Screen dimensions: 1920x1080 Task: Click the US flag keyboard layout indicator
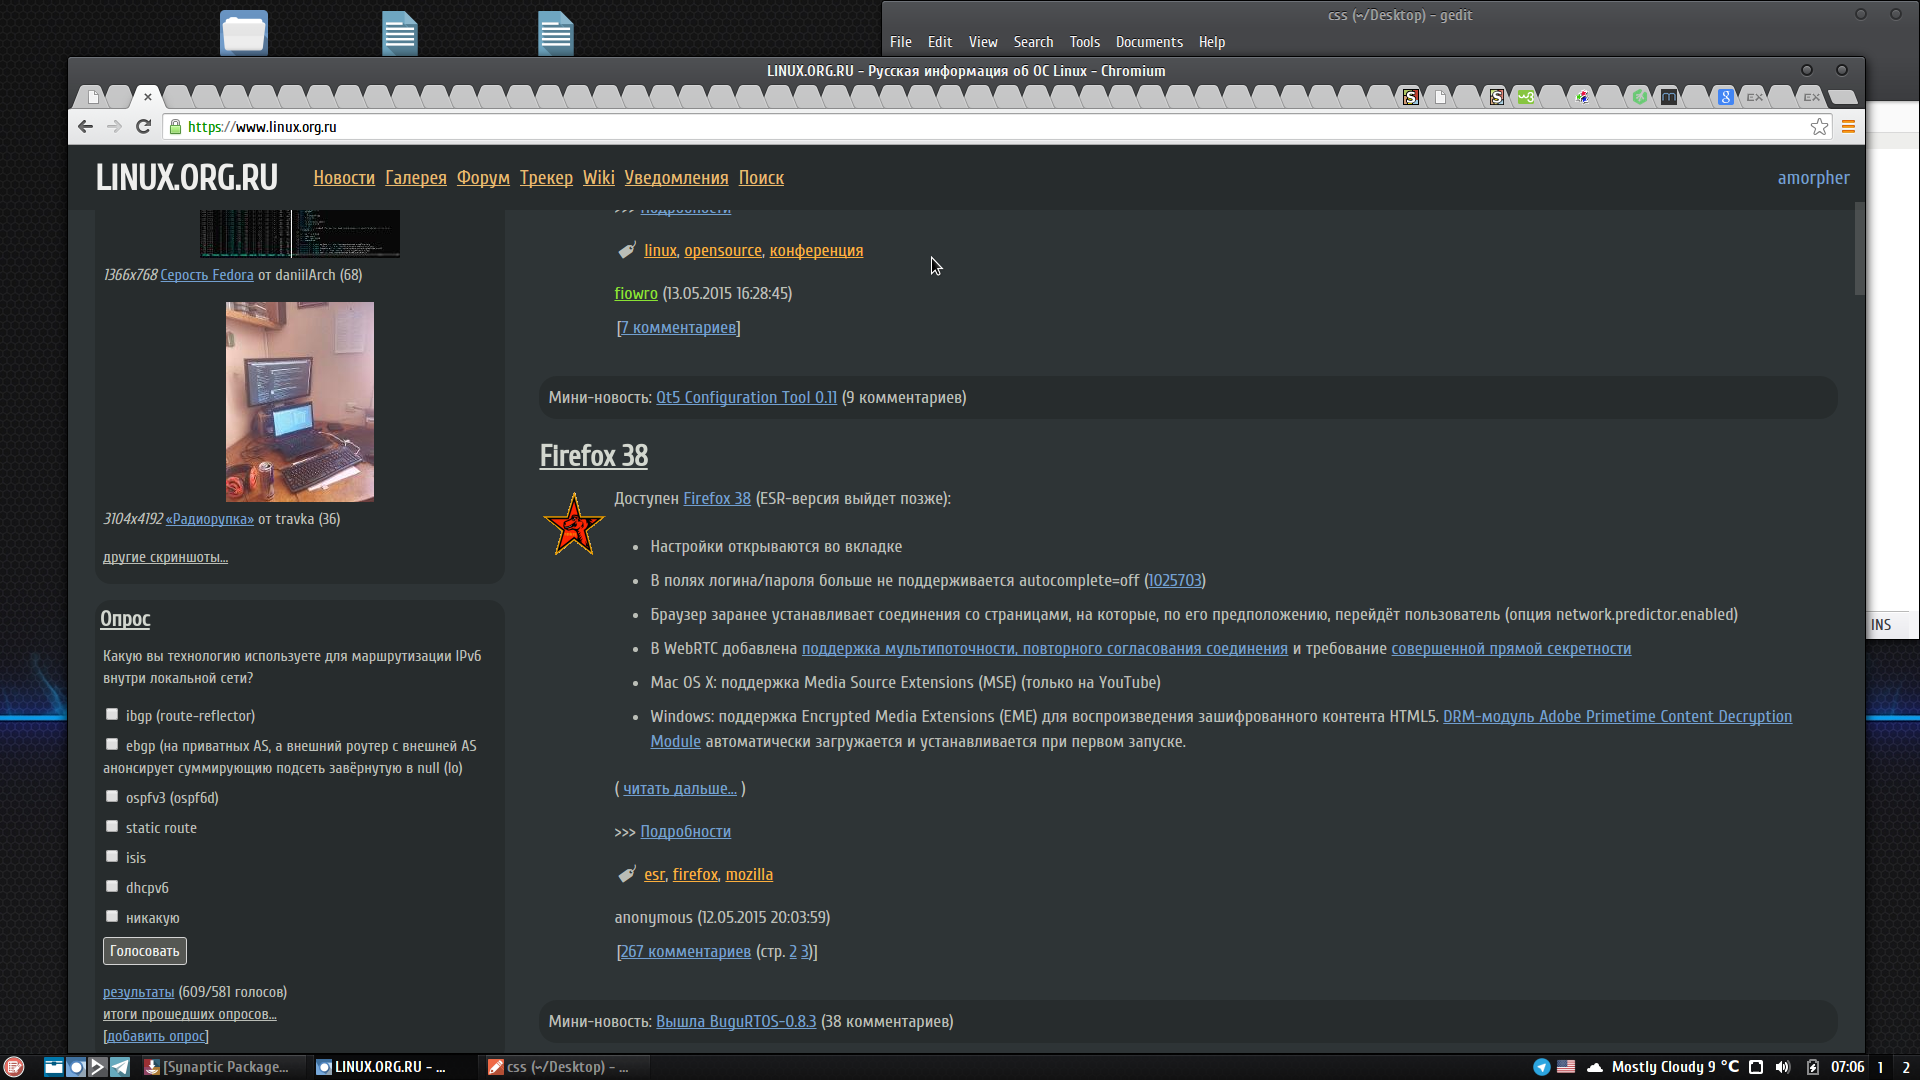pyautogui.click(x=1566, y=1067)
